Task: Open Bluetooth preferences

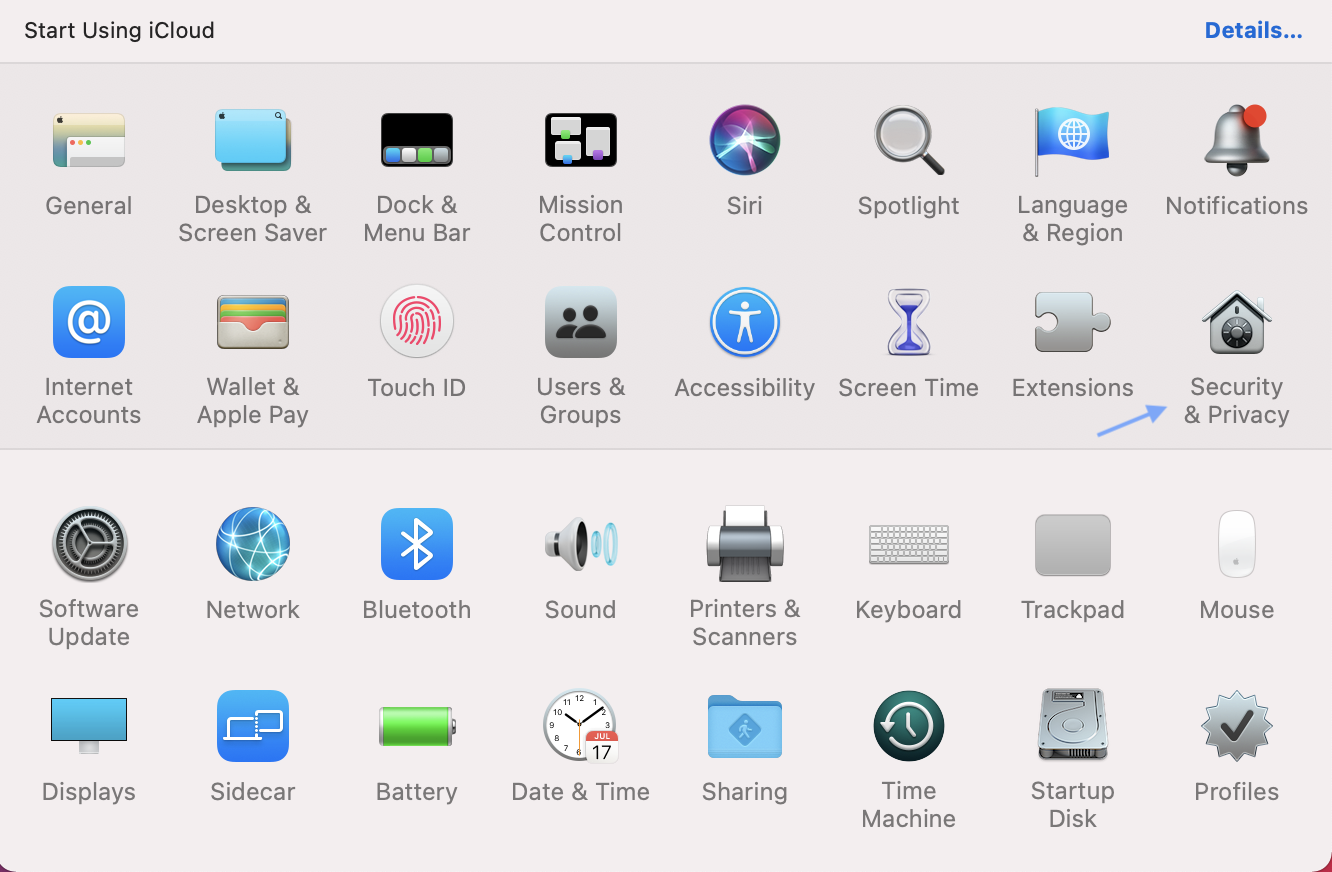Action: pyautogui.click(x=417, y=544)
